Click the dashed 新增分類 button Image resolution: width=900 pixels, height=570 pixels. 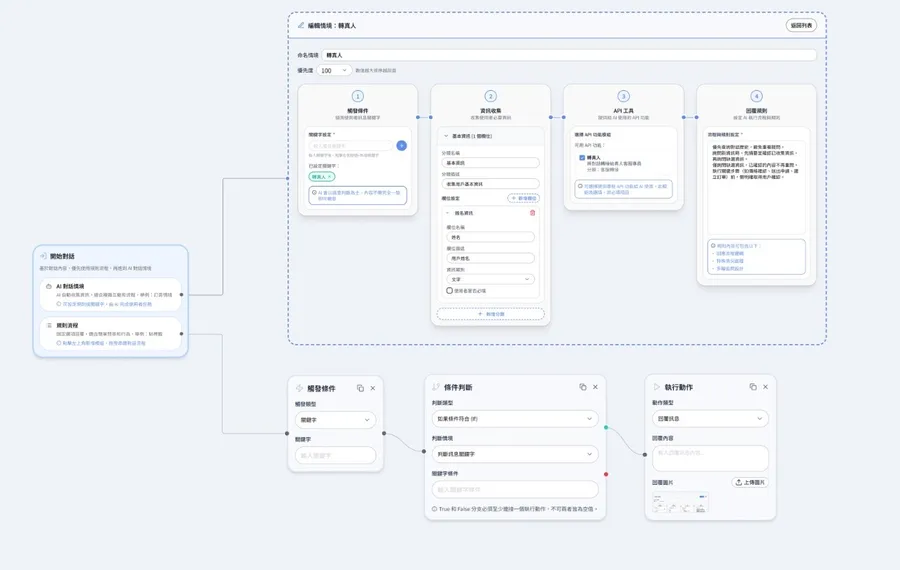pyautogui.click(x=490, y=314)
